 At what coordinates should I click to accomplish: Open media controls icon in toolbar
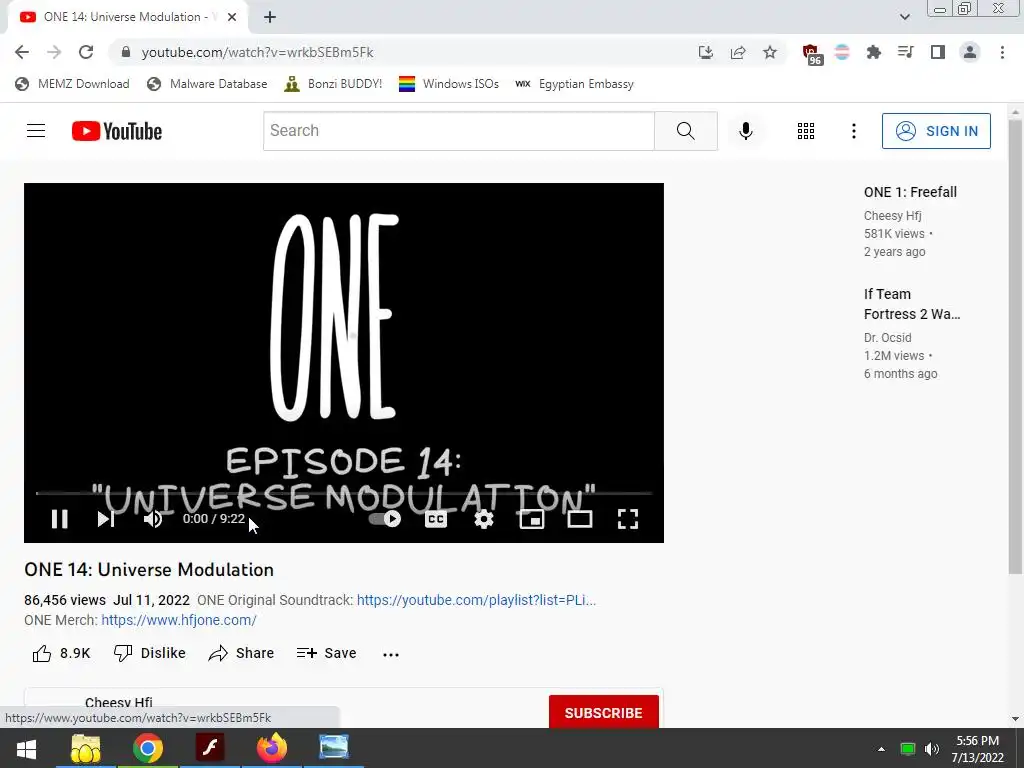click(x=906, y=52)
